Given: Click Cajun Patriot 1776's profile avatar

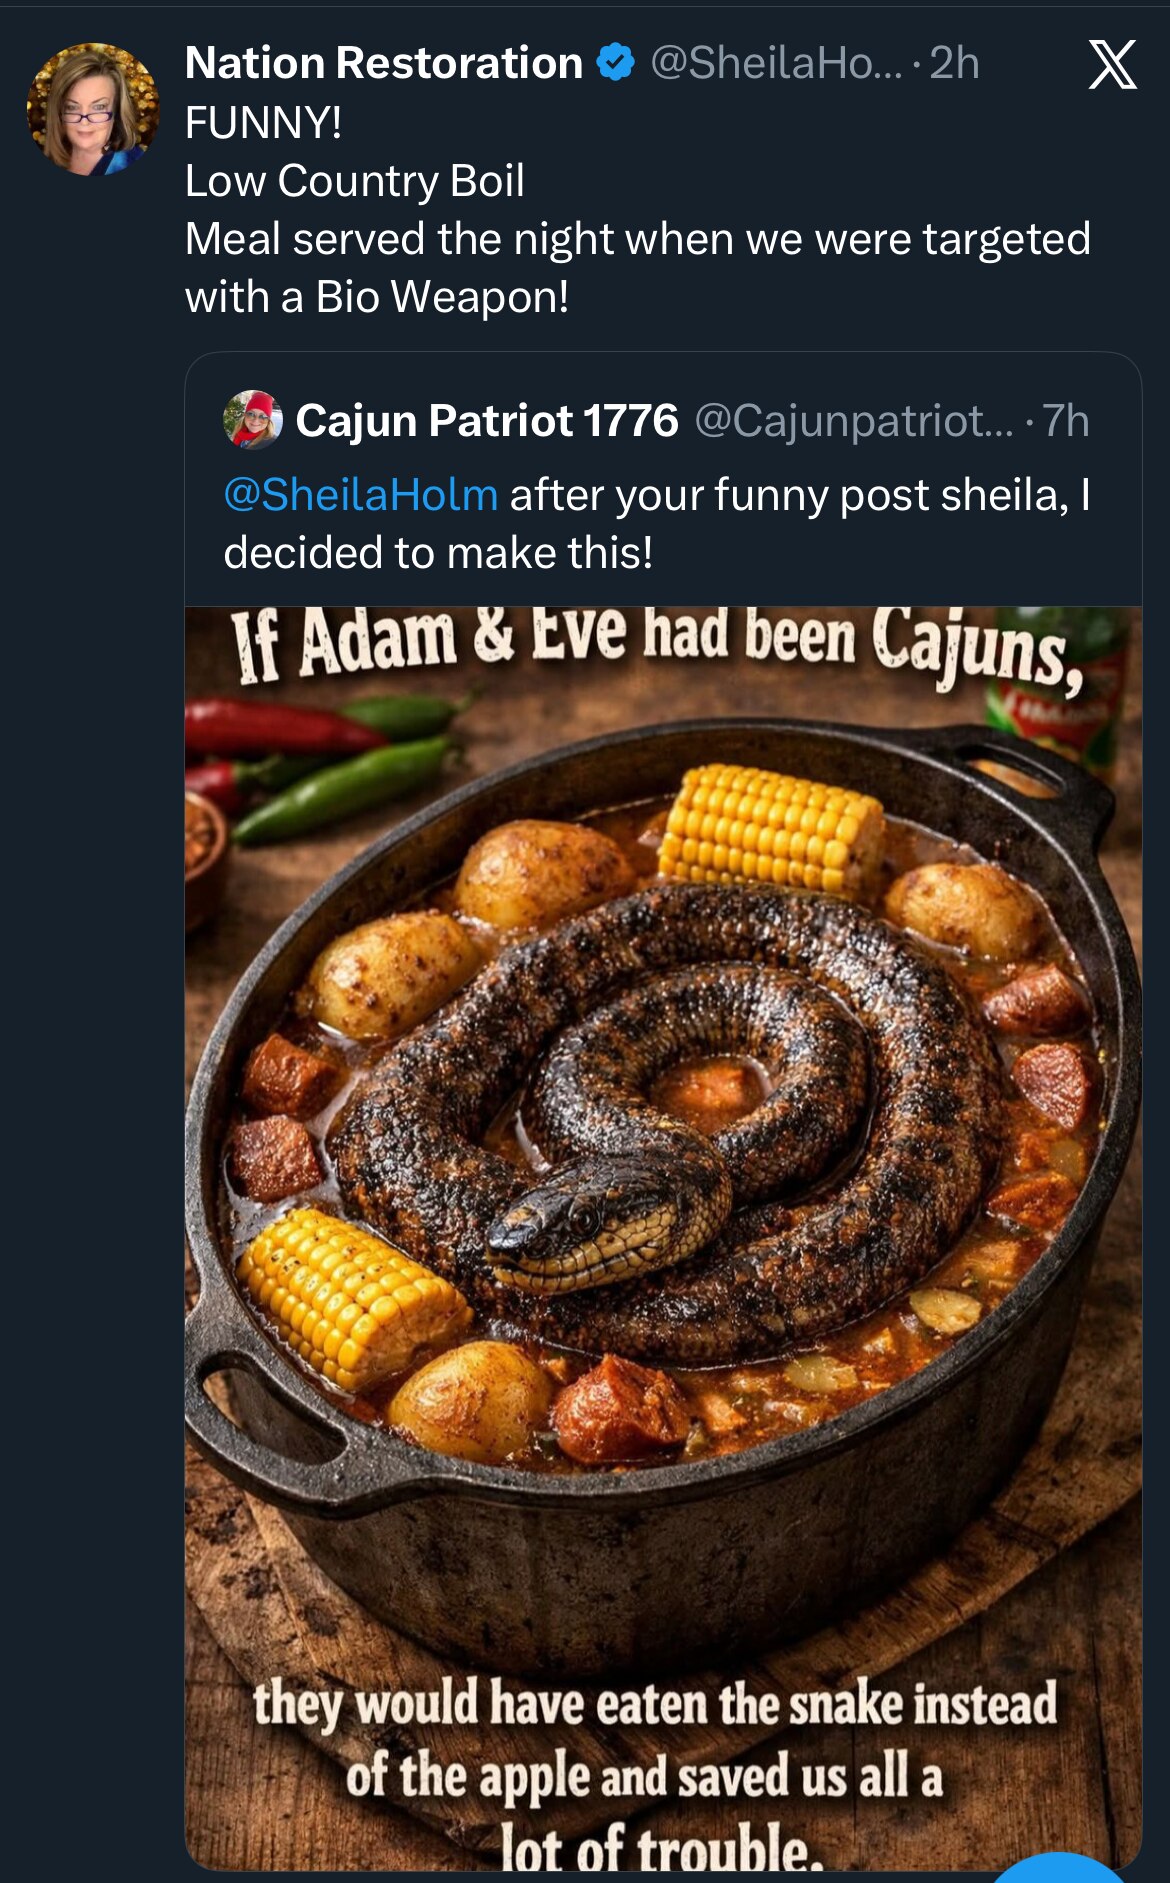Looking at the screenshot, I should tap(251, 421).
